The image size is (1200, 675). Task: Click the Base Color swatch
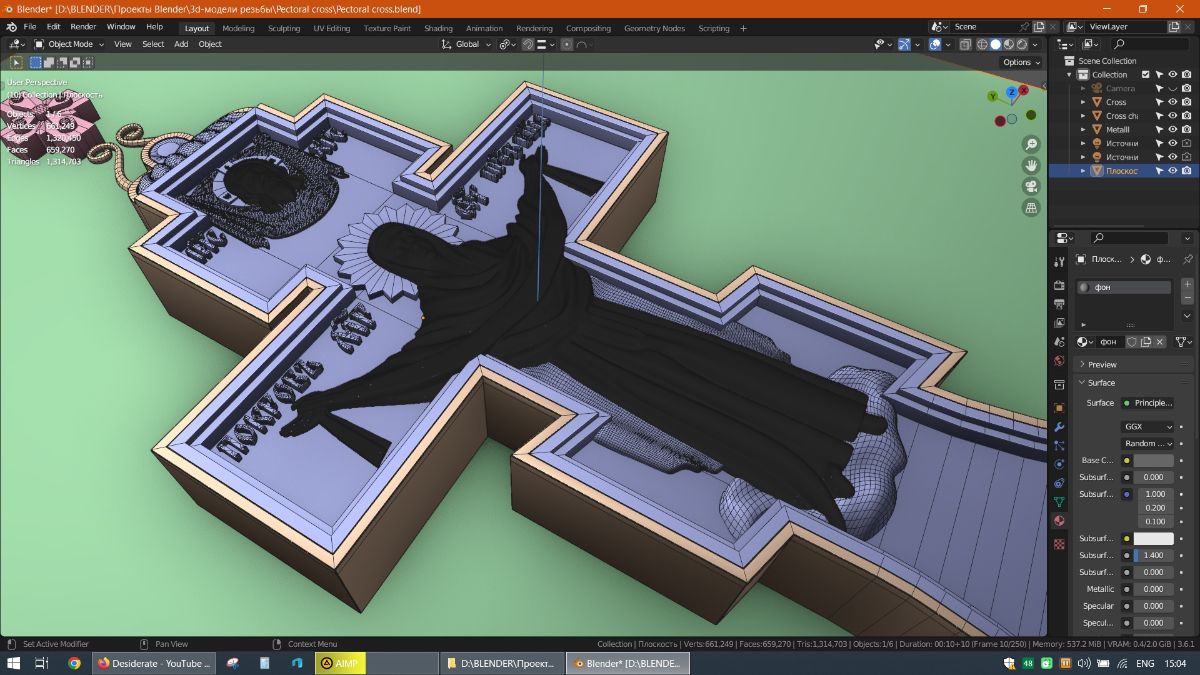1153,460
